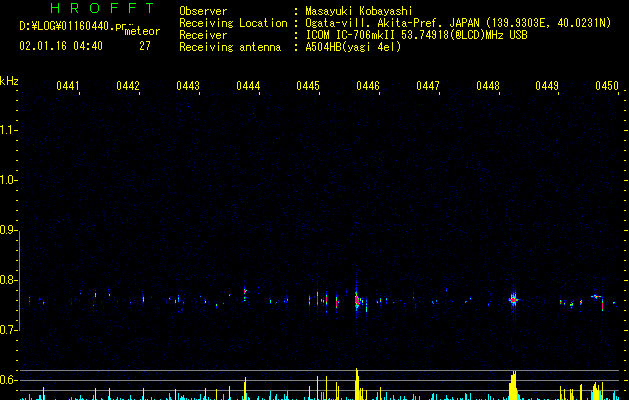The width and height of the screenshot is (629, 400).
Task: Click the 1.1 kHz axis label
Action: [x=8, y=130]
